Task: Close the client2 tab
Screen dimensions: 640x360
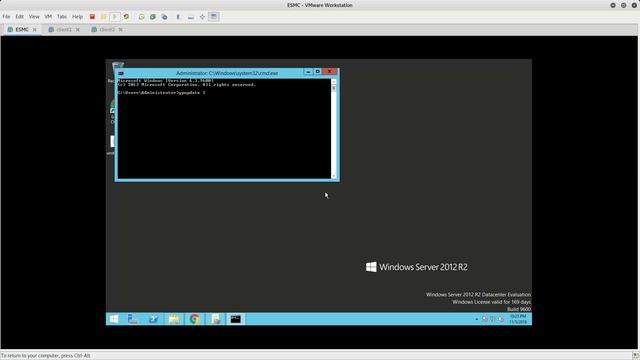Action: [120, 30]
